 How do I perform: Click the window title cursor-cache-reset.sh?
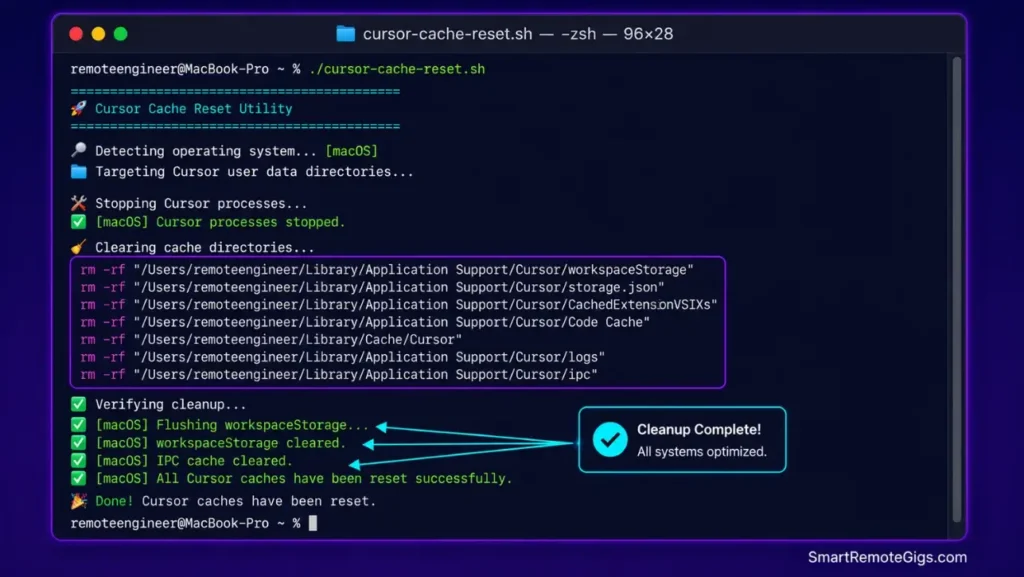pyautogui.click(x=447, y=34)
